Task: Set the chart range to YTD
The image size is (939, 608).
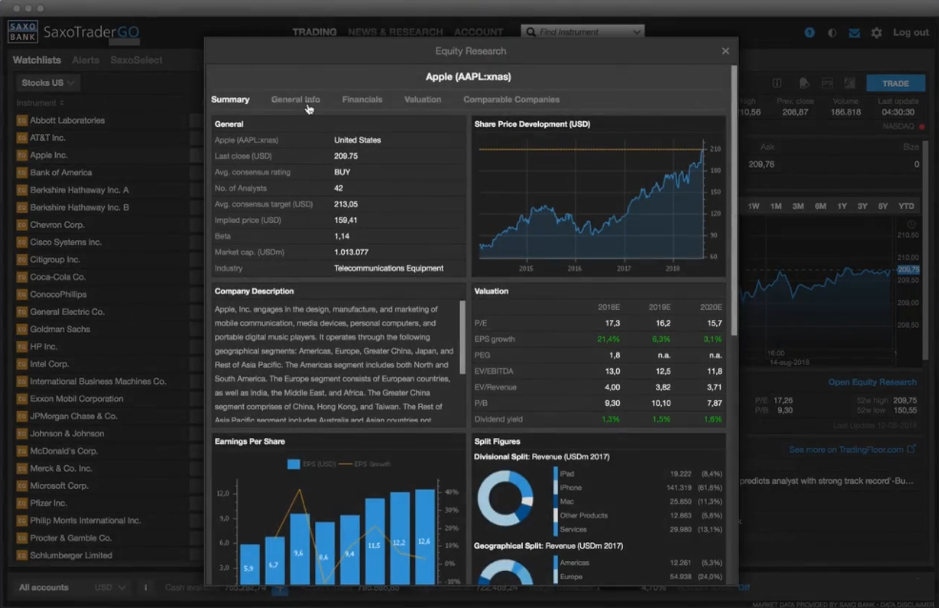Action: pos(906,206)
